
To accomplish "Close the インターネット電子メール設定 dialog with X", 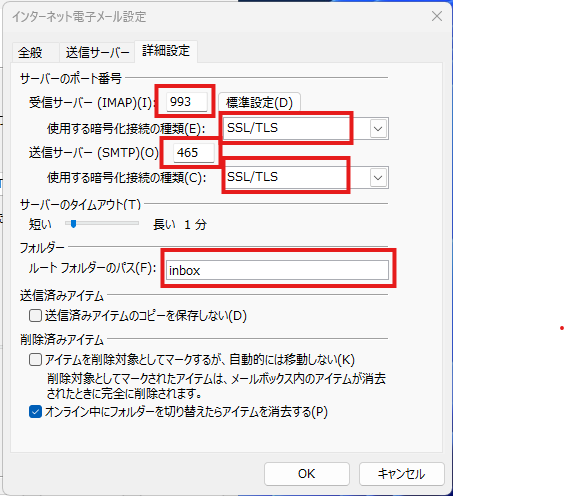I will 437,16.
